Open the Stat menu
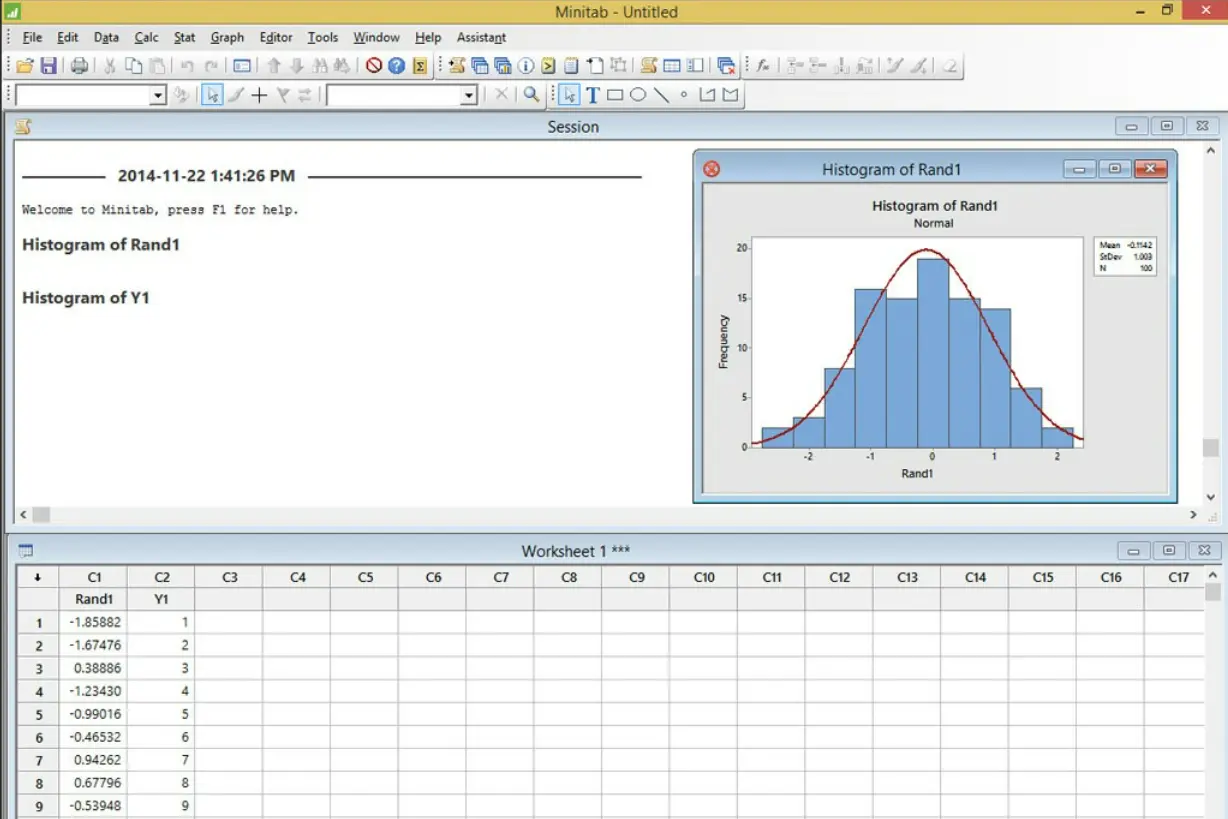 [x=184, y=37]
